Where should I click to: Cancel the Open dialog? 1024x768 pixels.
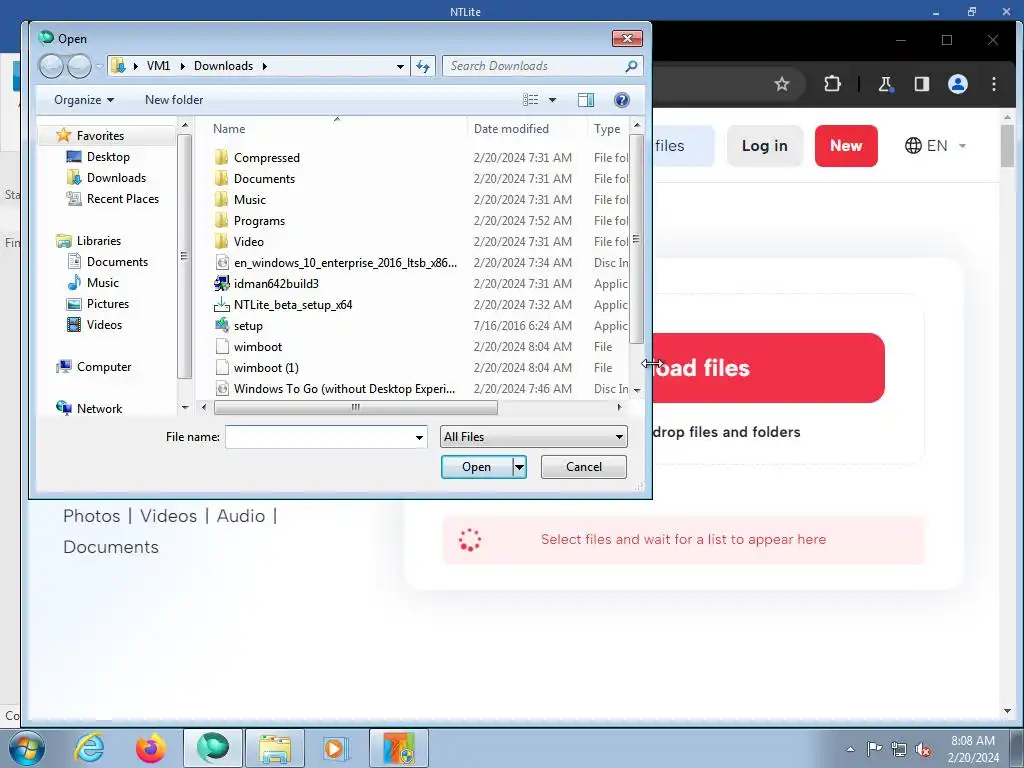(x=584, y=467)
